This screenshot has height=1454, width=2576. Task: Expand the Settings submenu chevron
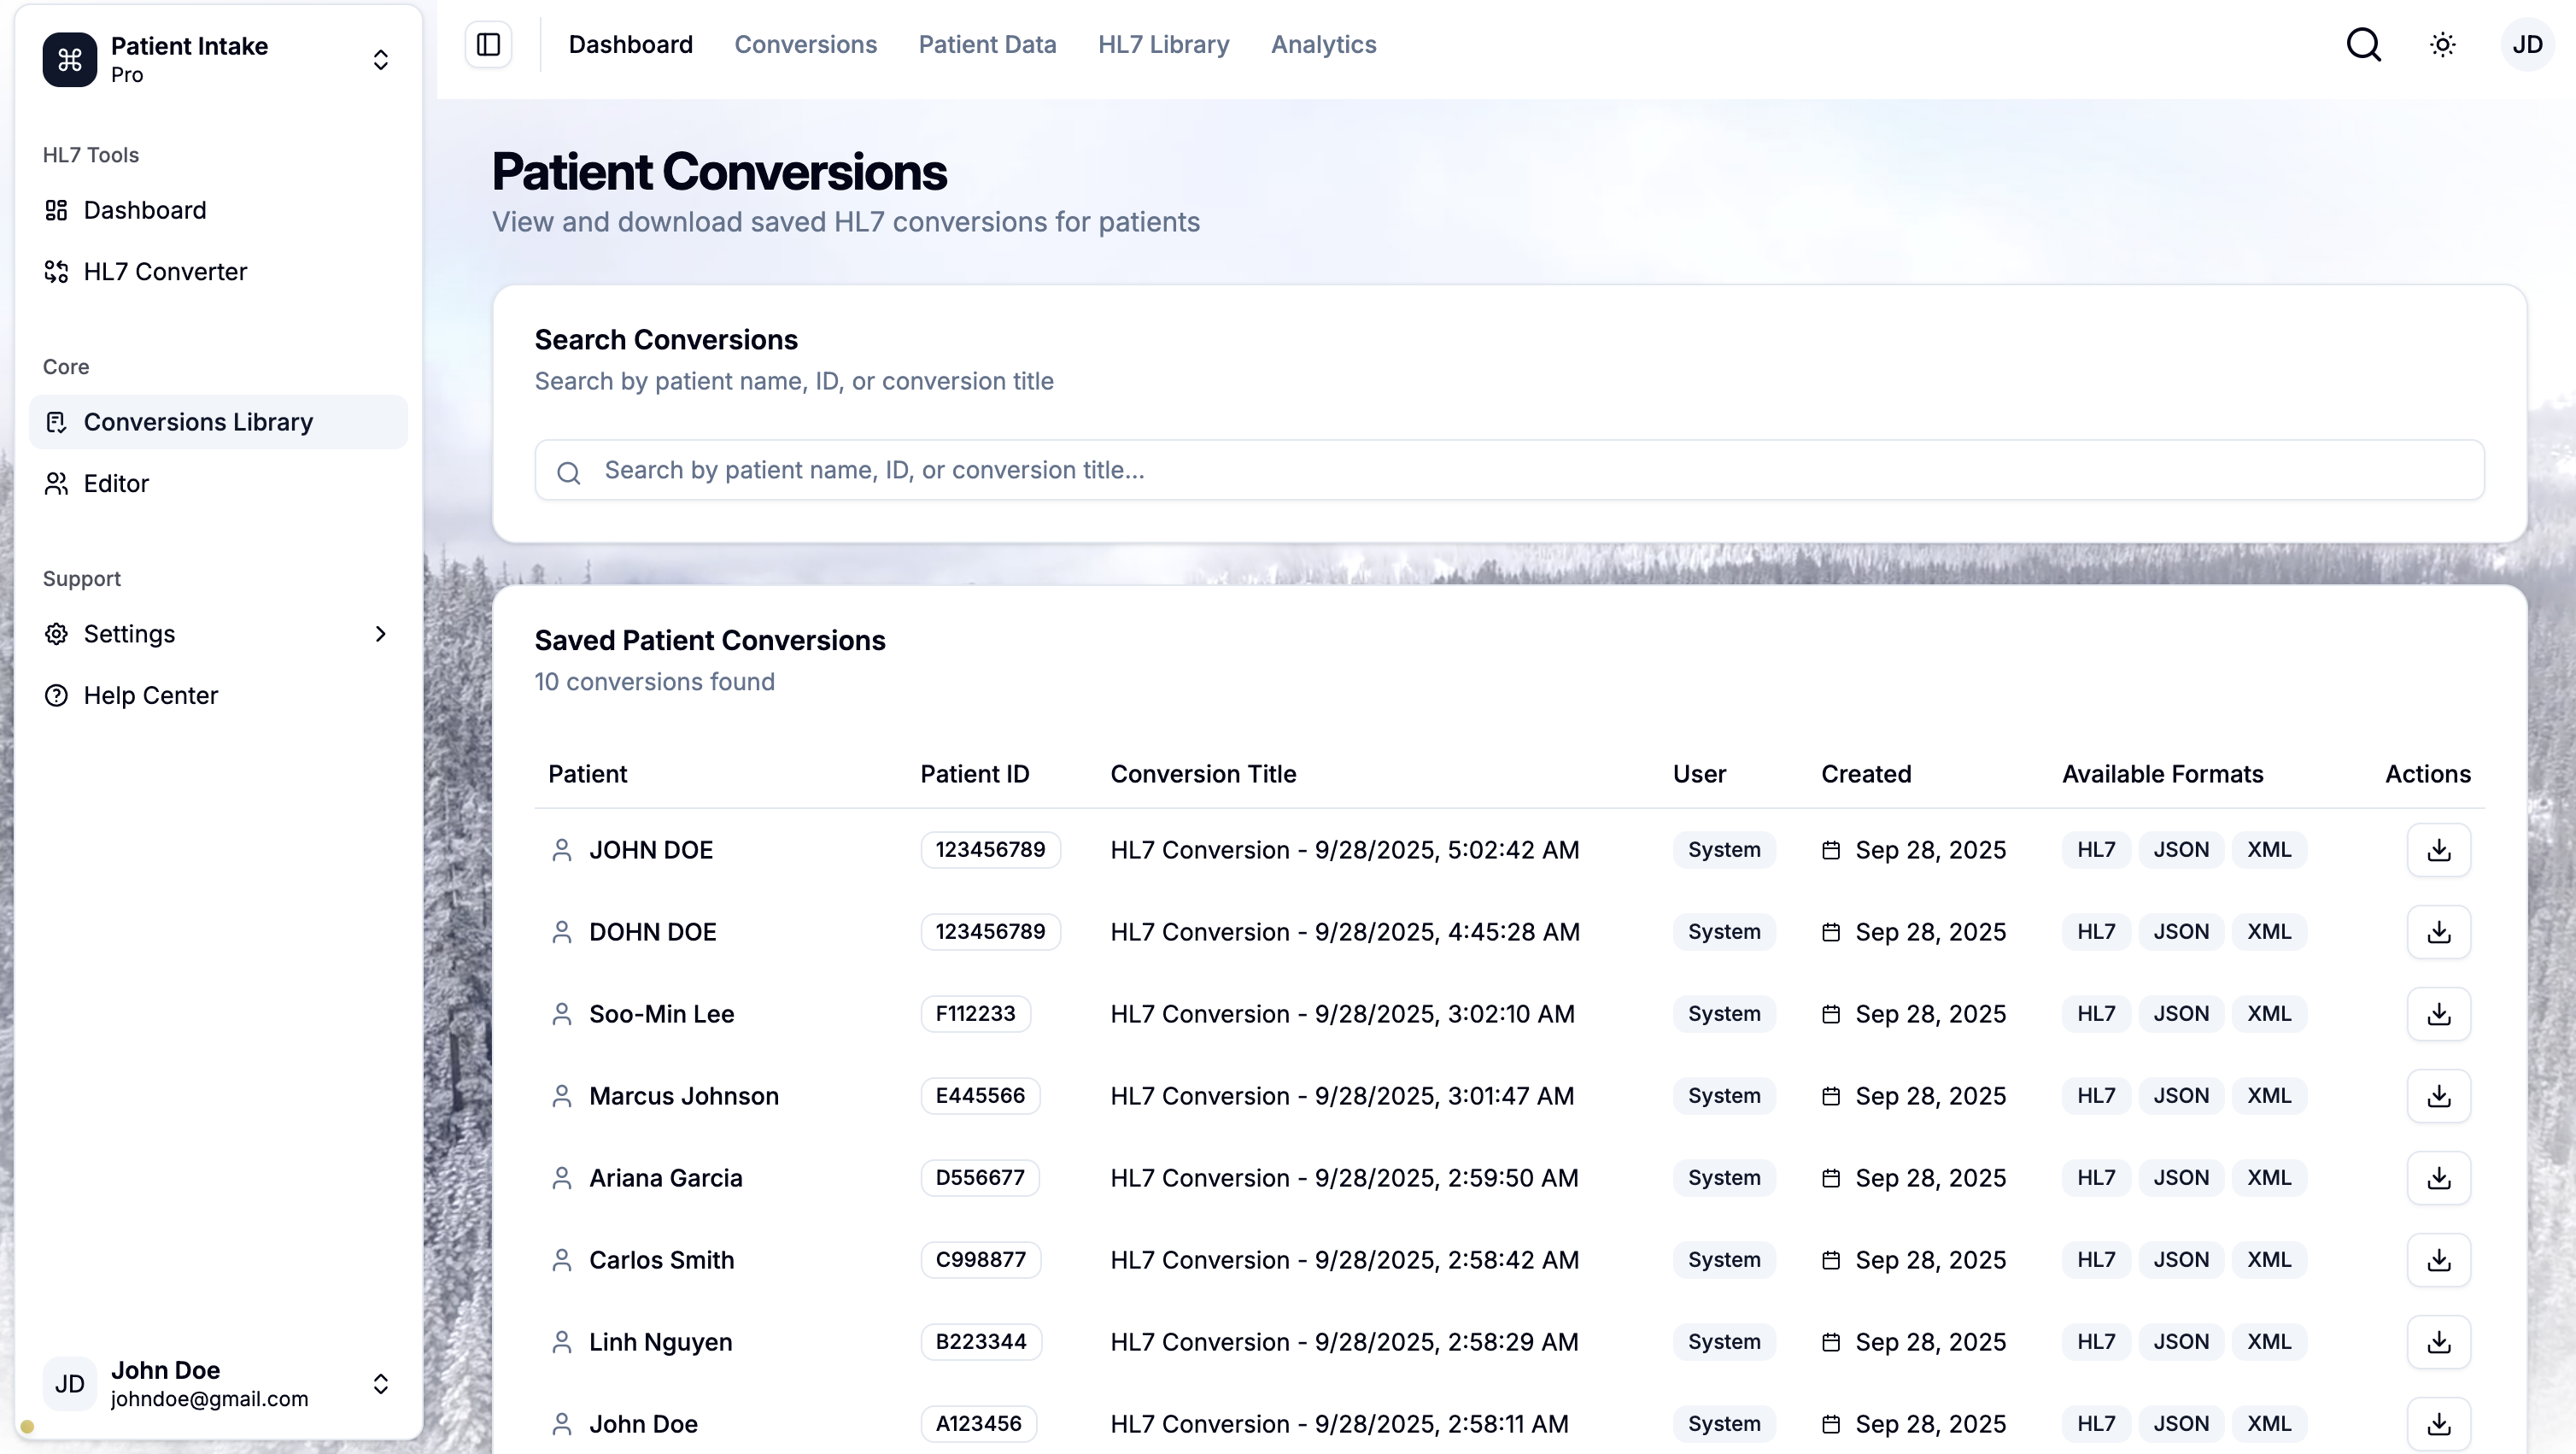click(380, 634)
